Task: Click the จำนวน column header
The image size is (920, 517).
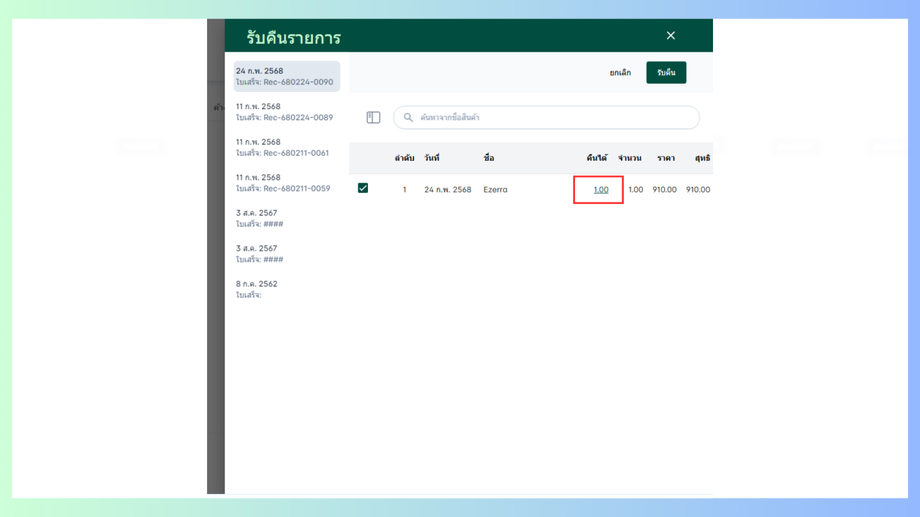Action: click(x=630, y=158)
